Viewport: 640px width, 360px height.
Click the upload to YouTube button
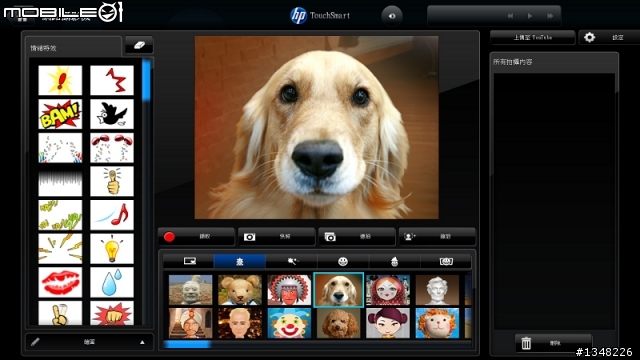(x=533, y=38)
